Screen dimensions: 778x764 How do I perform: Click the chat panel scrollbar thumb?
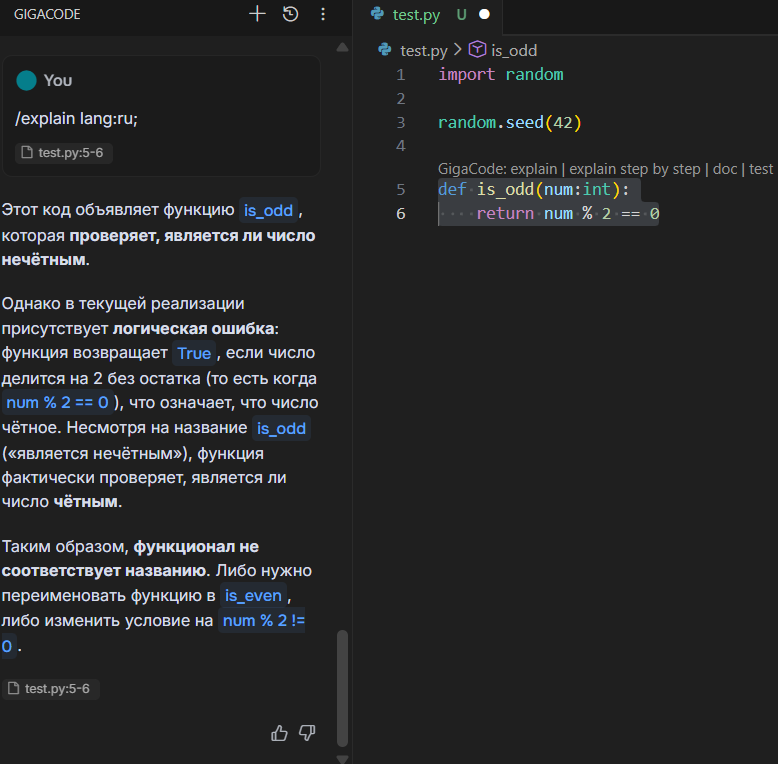coord(343,688)
